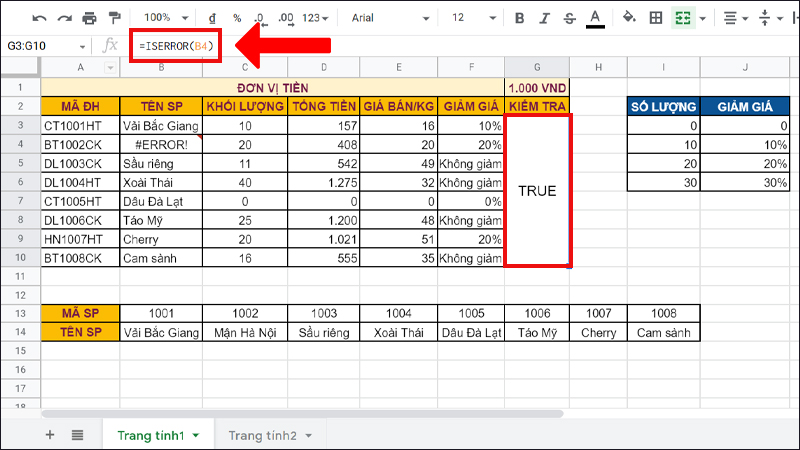The image size is (800, 450).
Task: Add a new sheet with plus icon
Action: click(x=49, y=435)
